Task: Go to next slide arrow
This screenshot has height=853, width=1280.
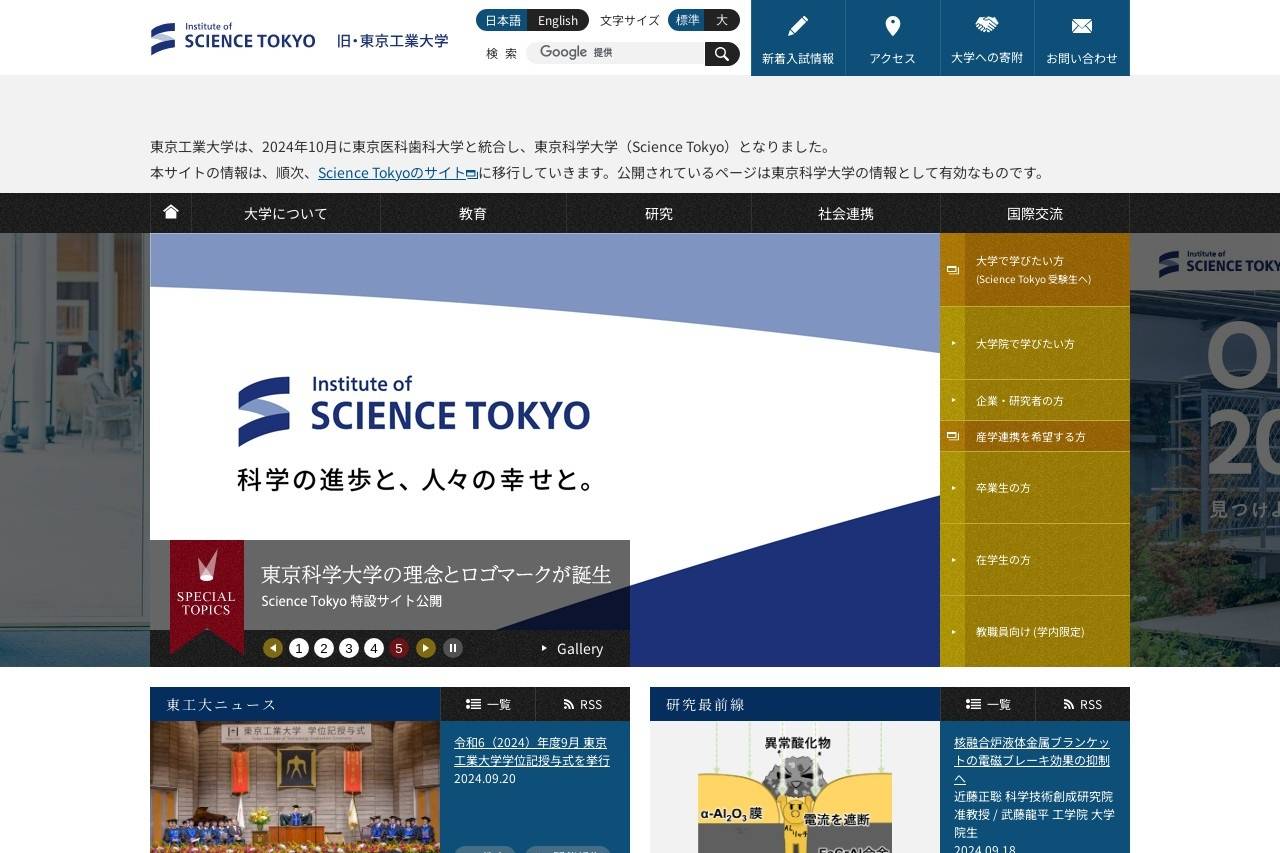Action: tap(426, 648)
